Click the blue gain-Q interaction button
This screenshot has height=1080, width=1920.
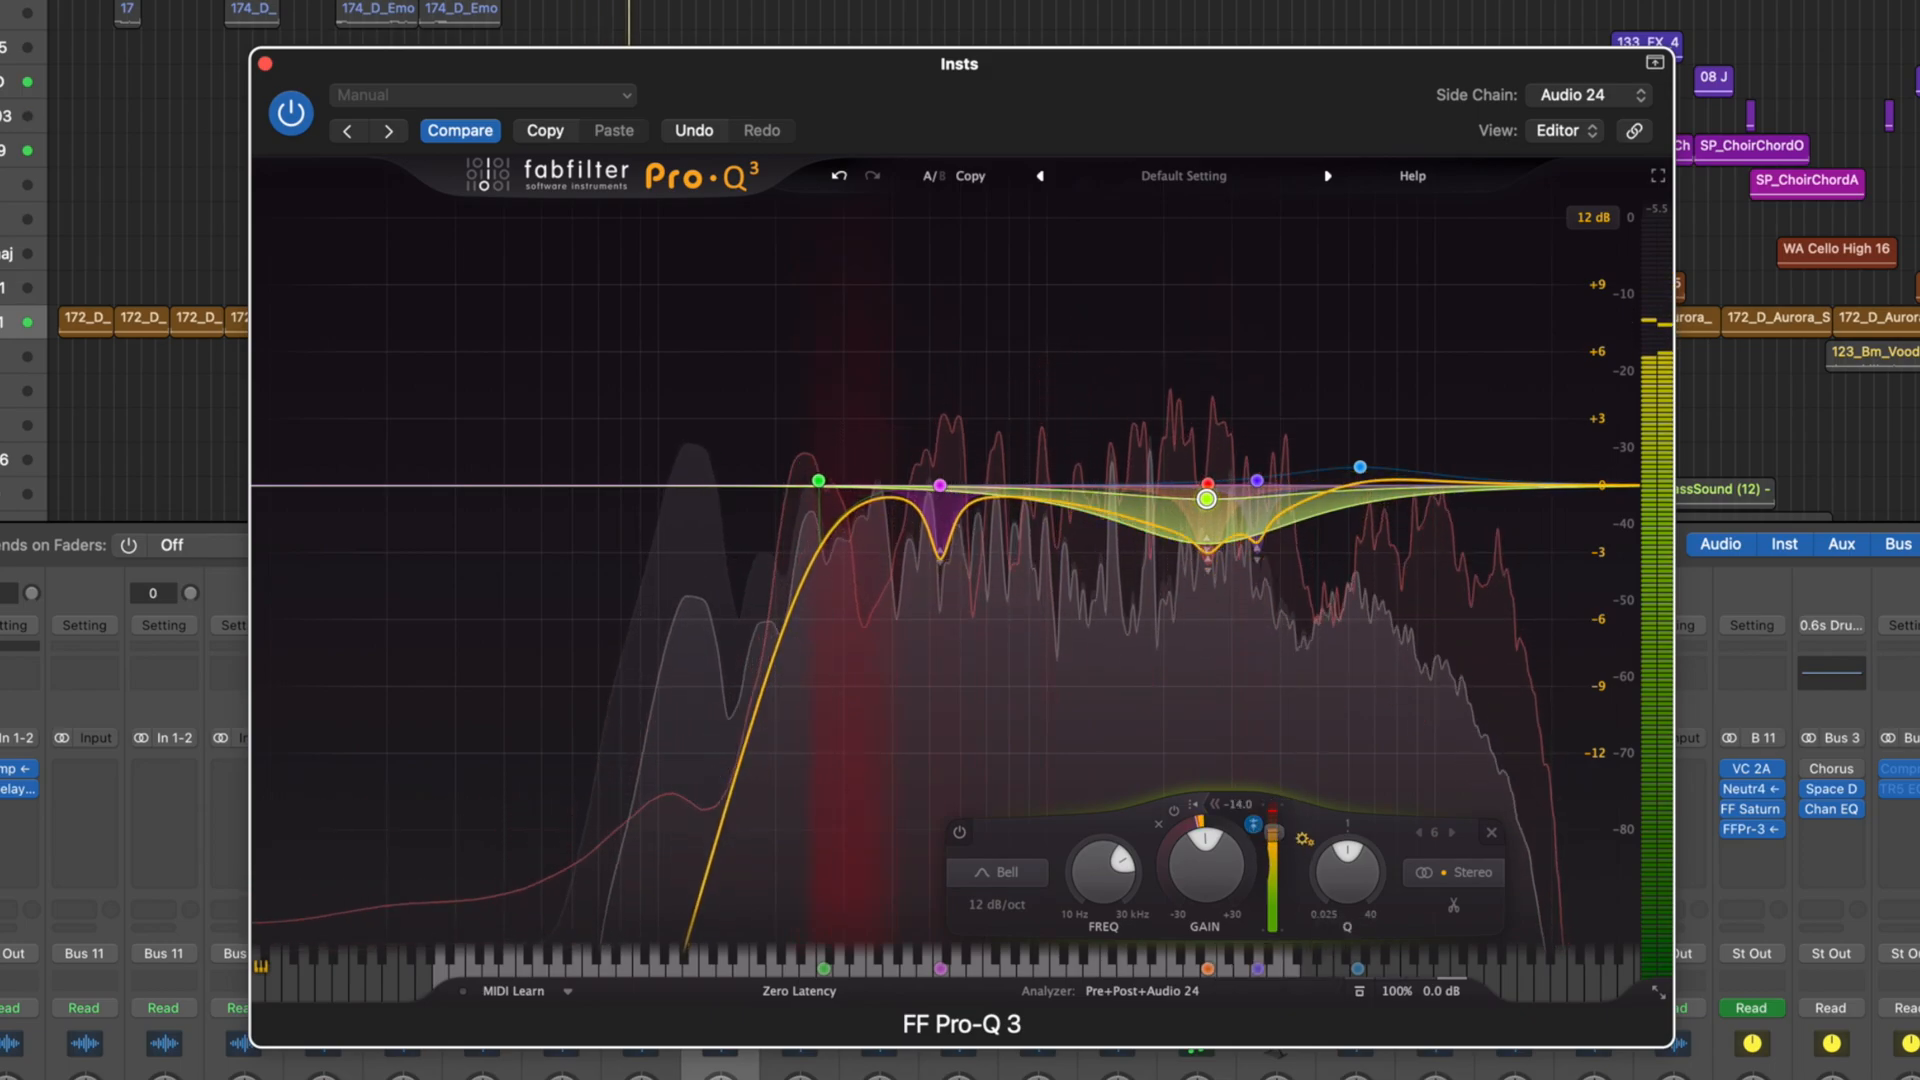point(1253,825)
